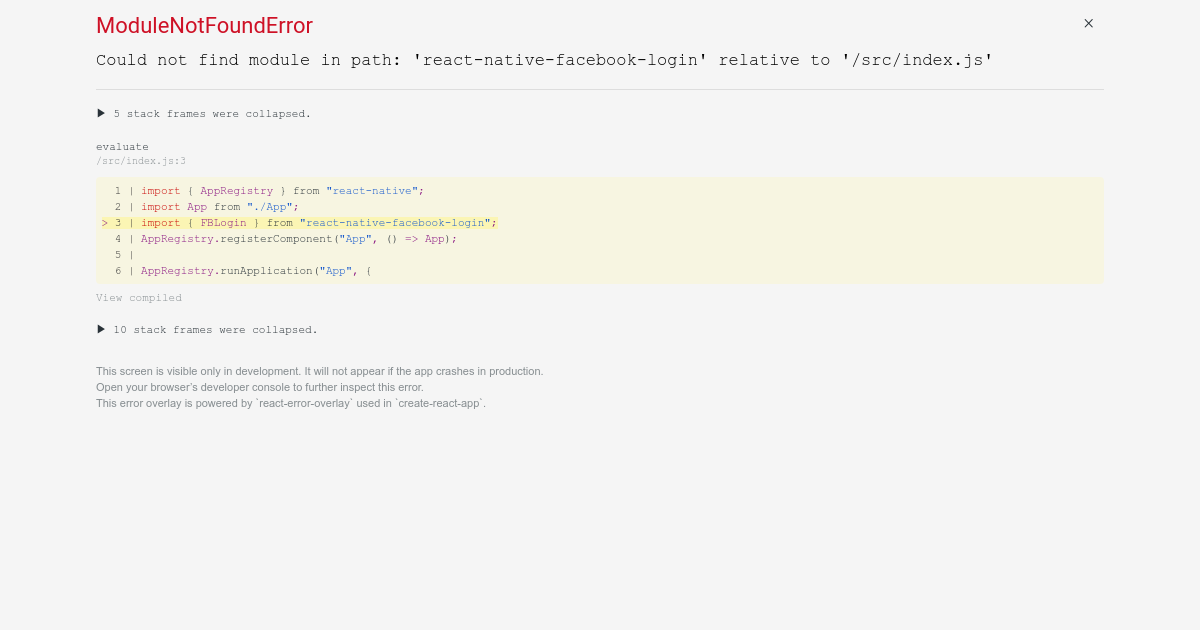
Task: Click 'This screen is visible only in development' note
Action: [320, 371]
